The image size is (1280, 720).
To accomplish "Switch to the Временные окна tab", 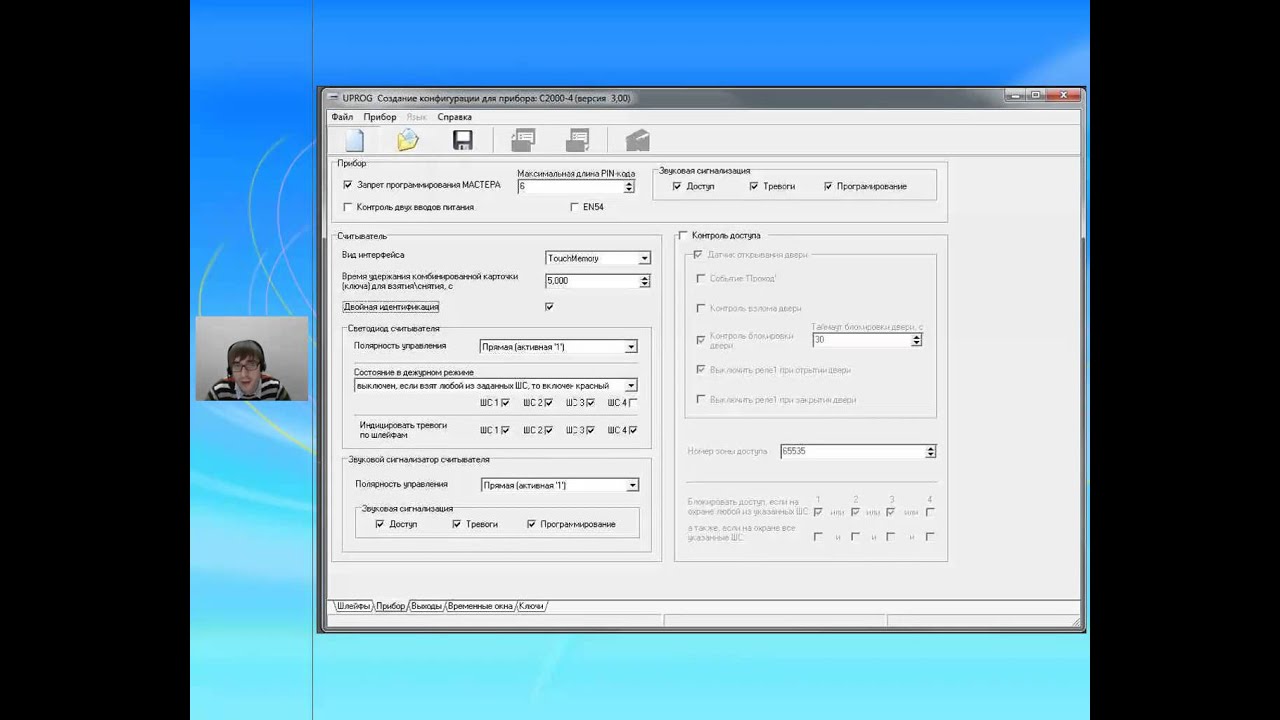I will tap(481, 606).
